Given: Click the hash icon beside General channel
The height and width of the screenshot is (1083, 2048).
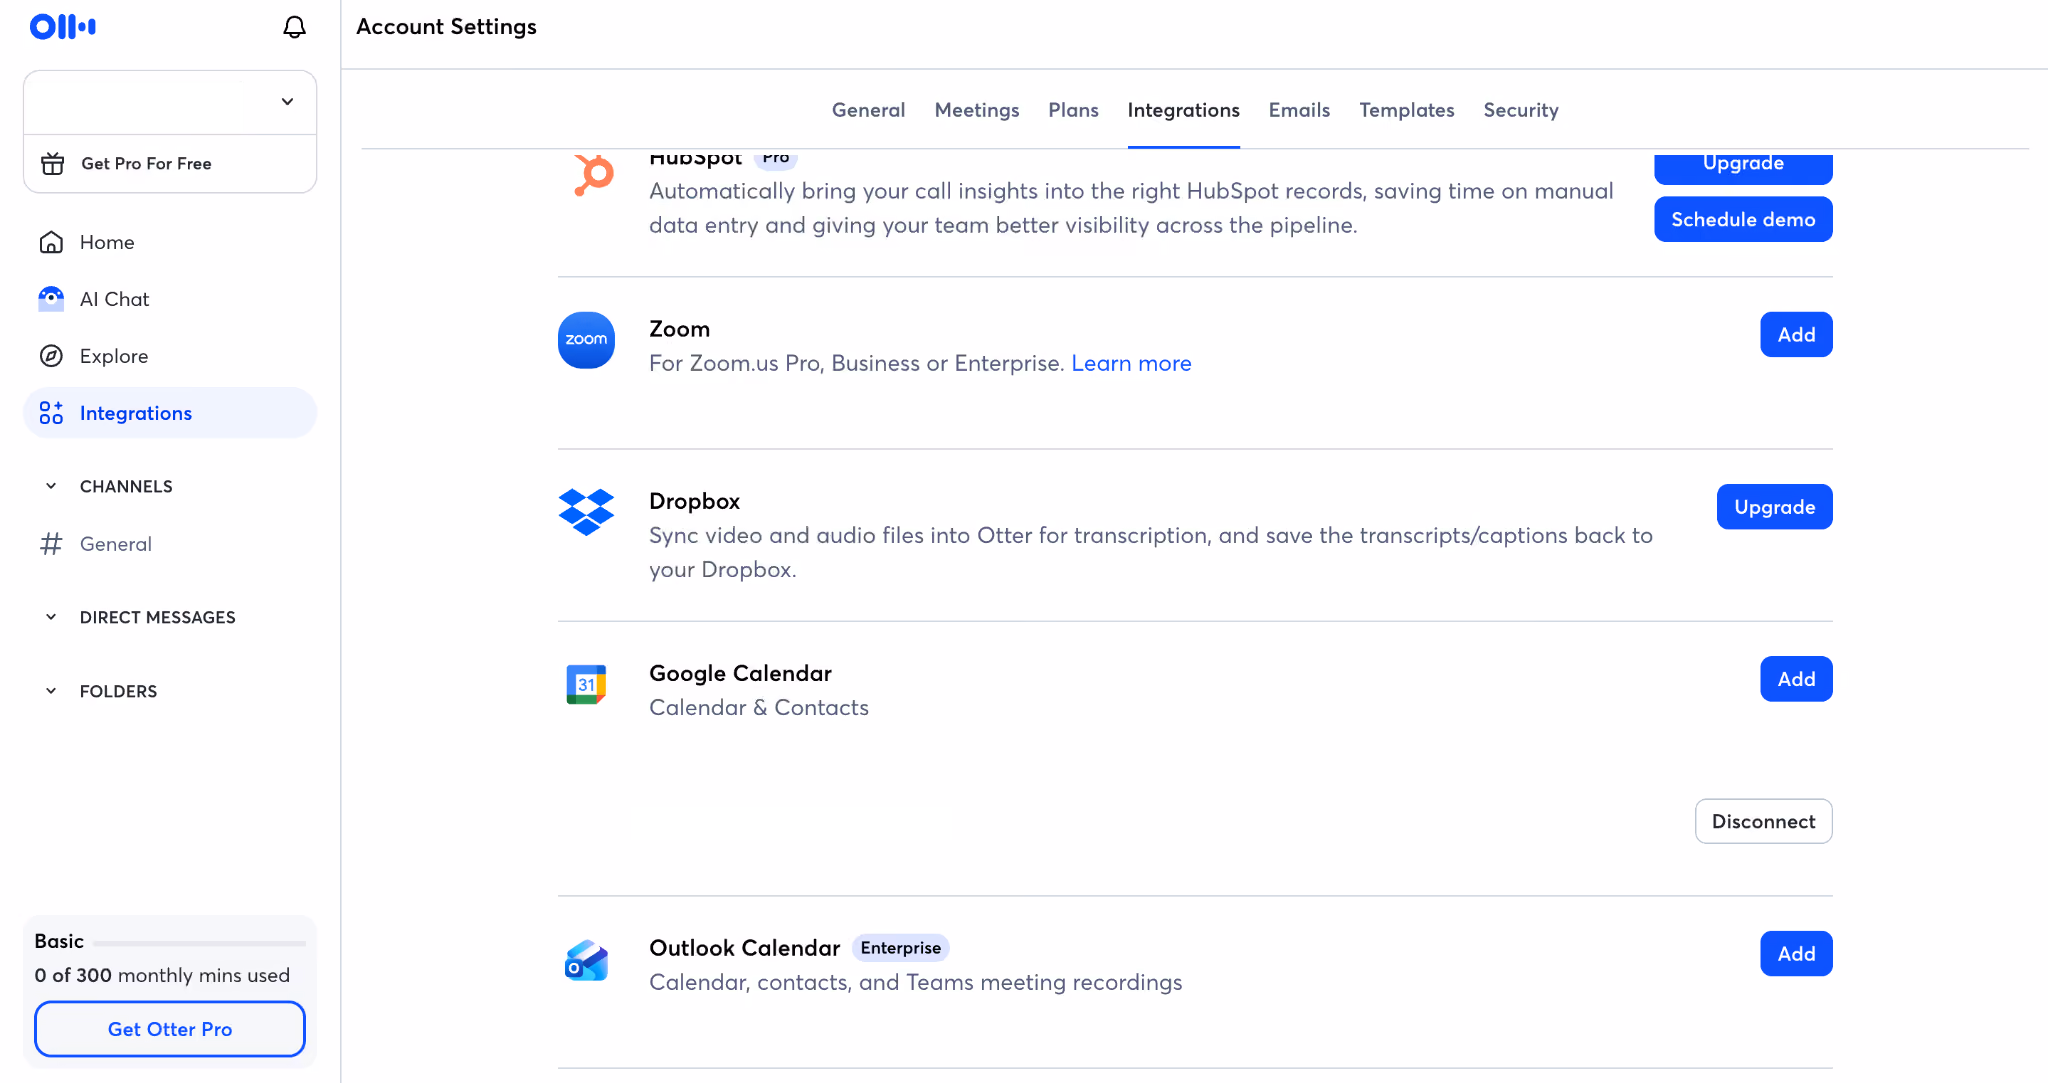Looking at the screenshot, I should (x=51, y=544).
